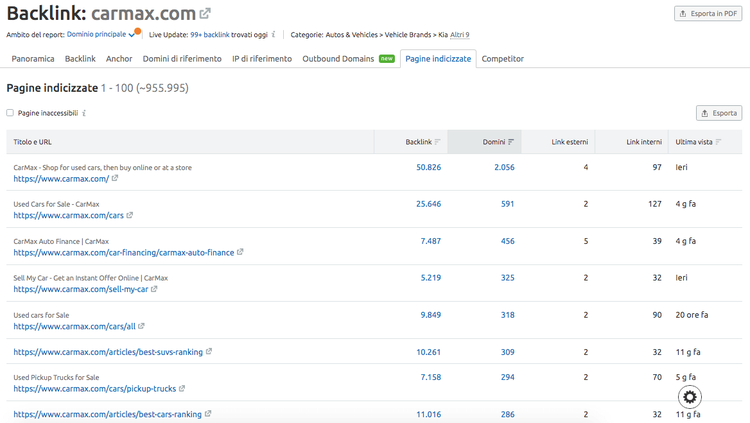Click '20 ore fa' last seen value

coord(692,315)
